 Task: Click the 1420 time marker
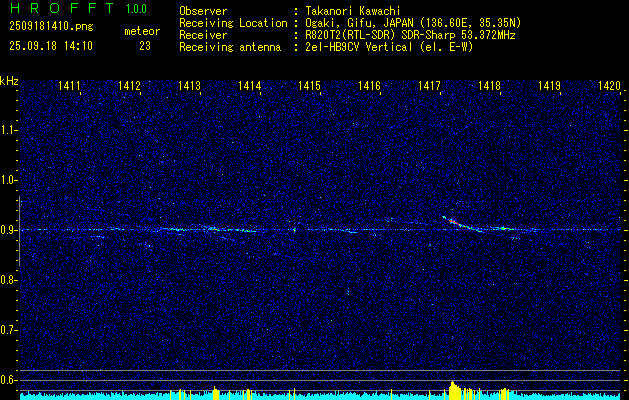click(609, 87)
